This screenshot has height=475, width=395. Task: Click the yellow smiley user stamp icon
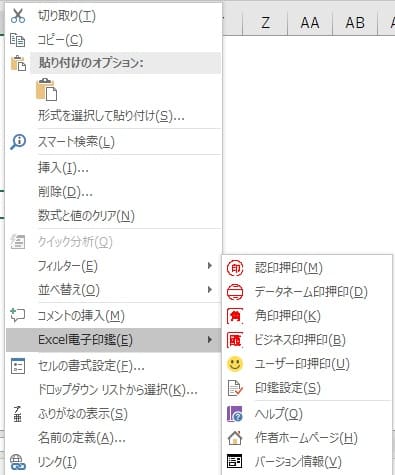[x=235, y=364]
